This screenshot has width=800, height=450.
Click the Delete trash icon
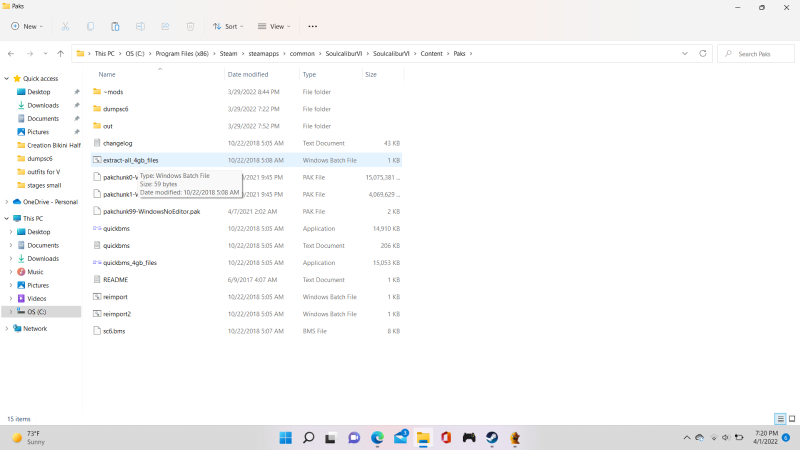pyautogui.click(x=190, y=27)
